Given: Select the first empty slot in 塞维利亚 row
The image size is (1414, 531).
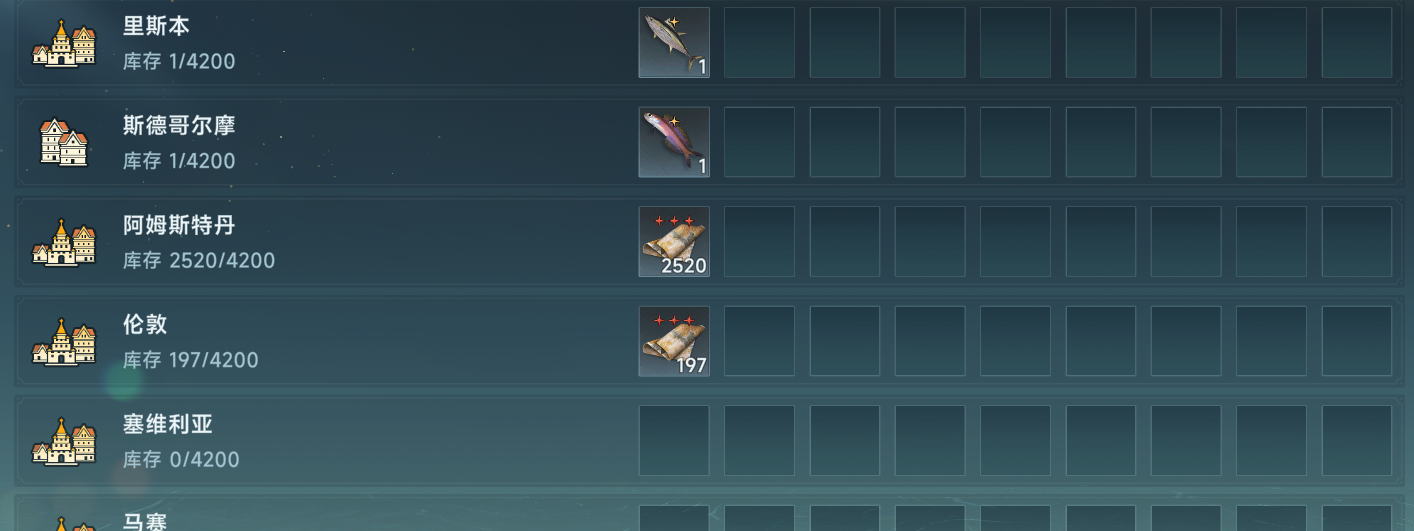Looking at the screenshot, I should click(x=674, y=441).
